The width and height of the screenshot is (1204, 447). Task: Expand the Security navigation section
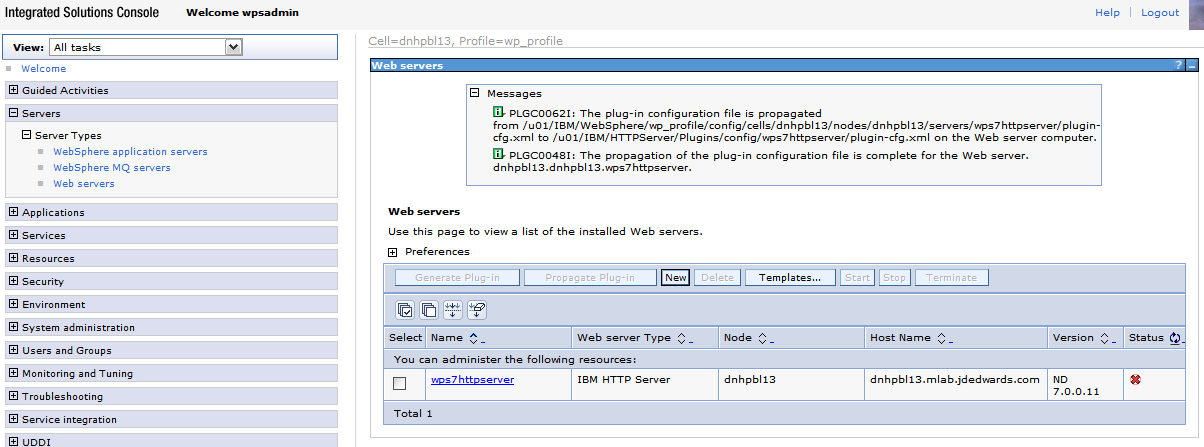(x=13, y=281)
